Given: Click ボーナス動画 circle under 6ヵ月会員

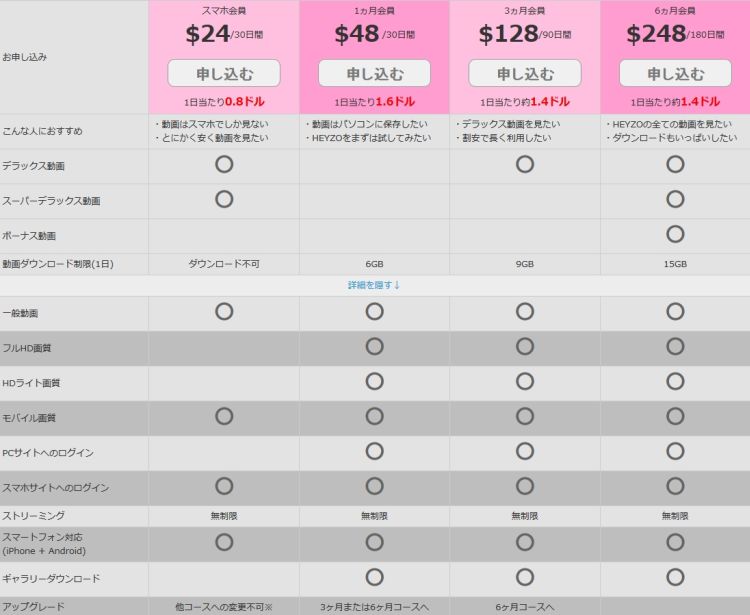Looking at the screenshot, I should [675, 234].
